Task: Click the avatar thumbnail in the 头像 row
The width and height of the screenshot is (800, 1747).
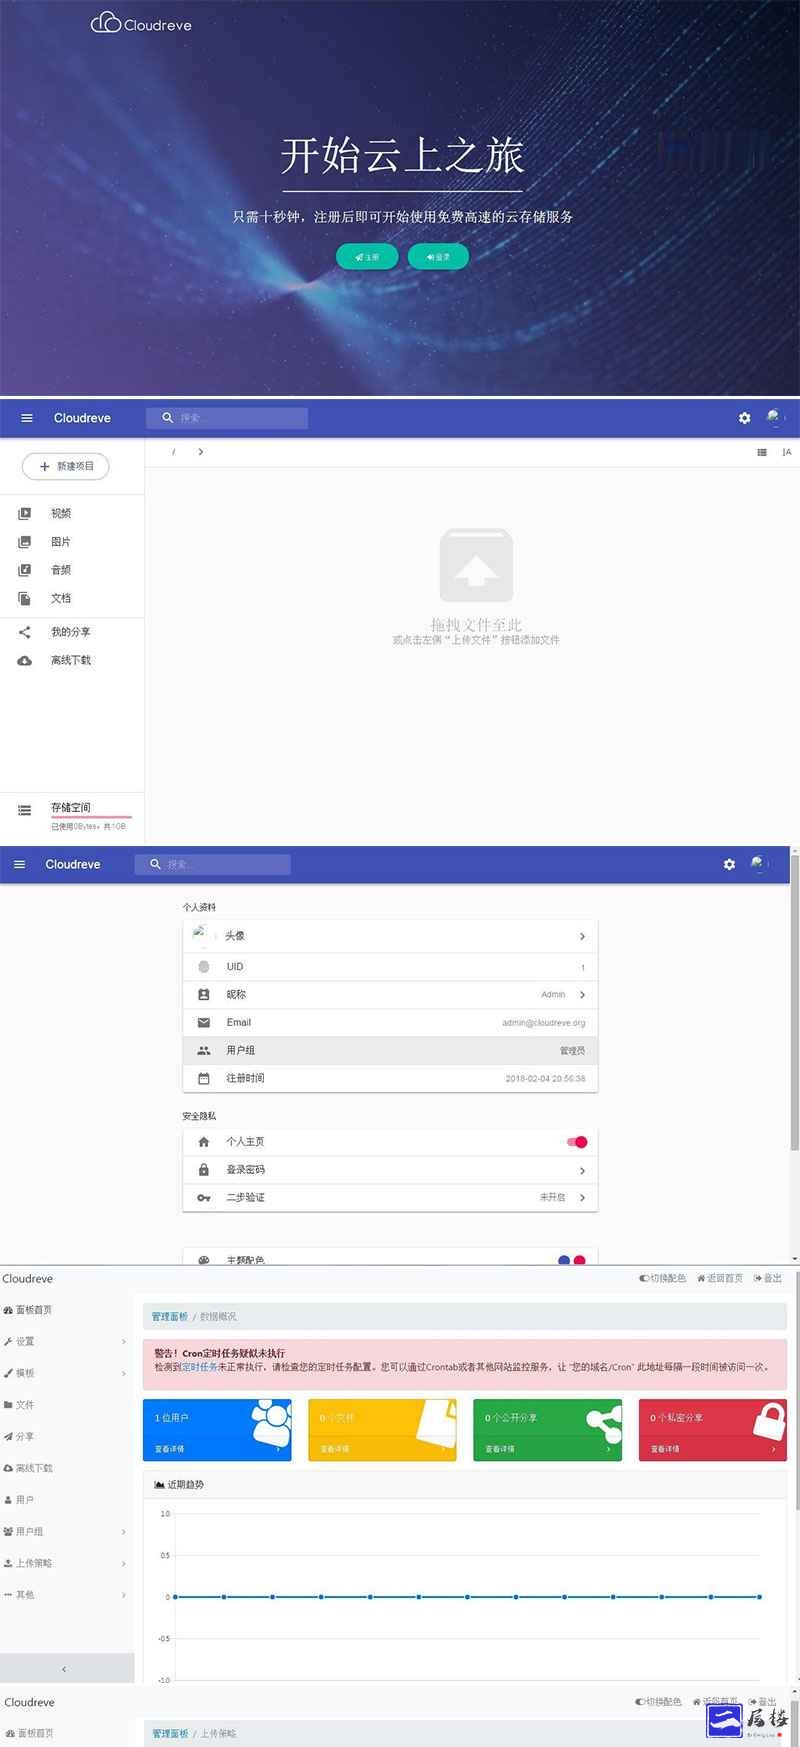Action: [202, 935]
